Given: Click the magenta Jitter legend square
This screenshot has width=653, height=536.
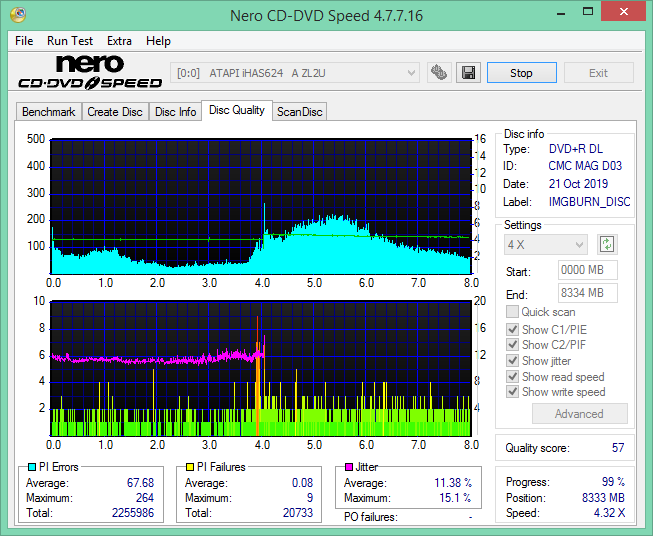Looking at the screenshot, I should click(349, 467).
